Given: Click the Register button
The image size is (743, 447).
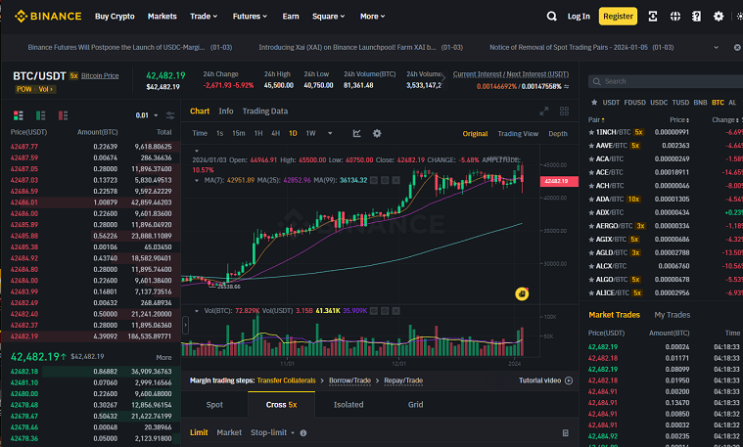Looking at the screenshot, I should point(618,16).
